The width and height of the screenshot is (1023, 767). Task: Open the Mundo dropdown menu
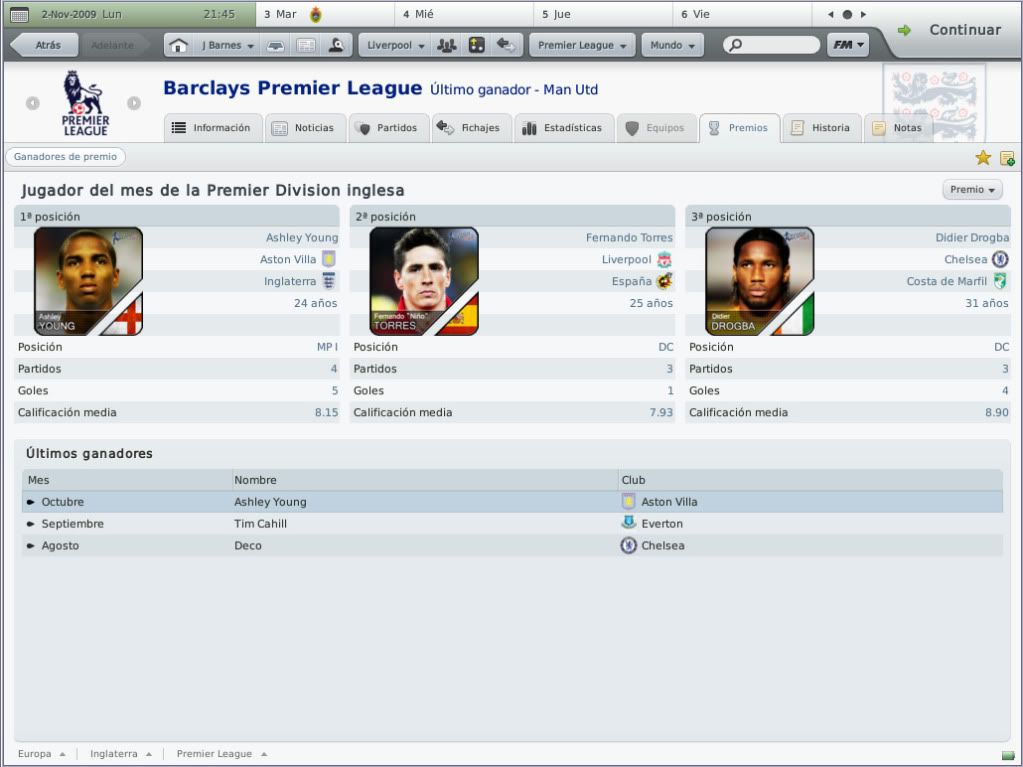673,45
